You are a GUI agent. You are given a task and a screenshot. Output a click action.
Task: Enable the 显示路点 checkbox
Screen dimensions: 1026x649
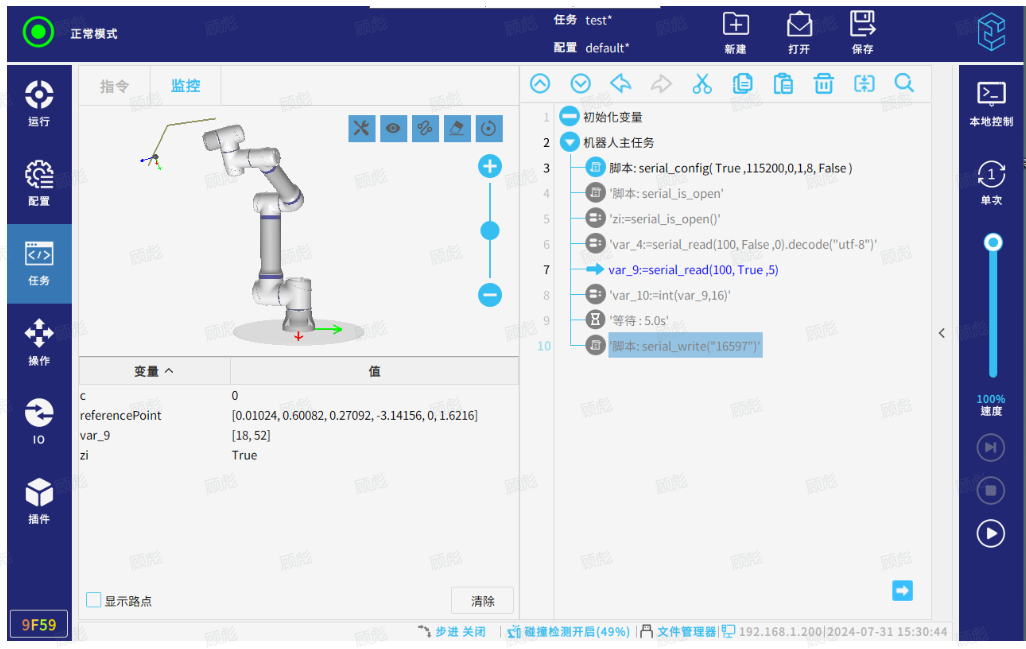tap(94, 600)
